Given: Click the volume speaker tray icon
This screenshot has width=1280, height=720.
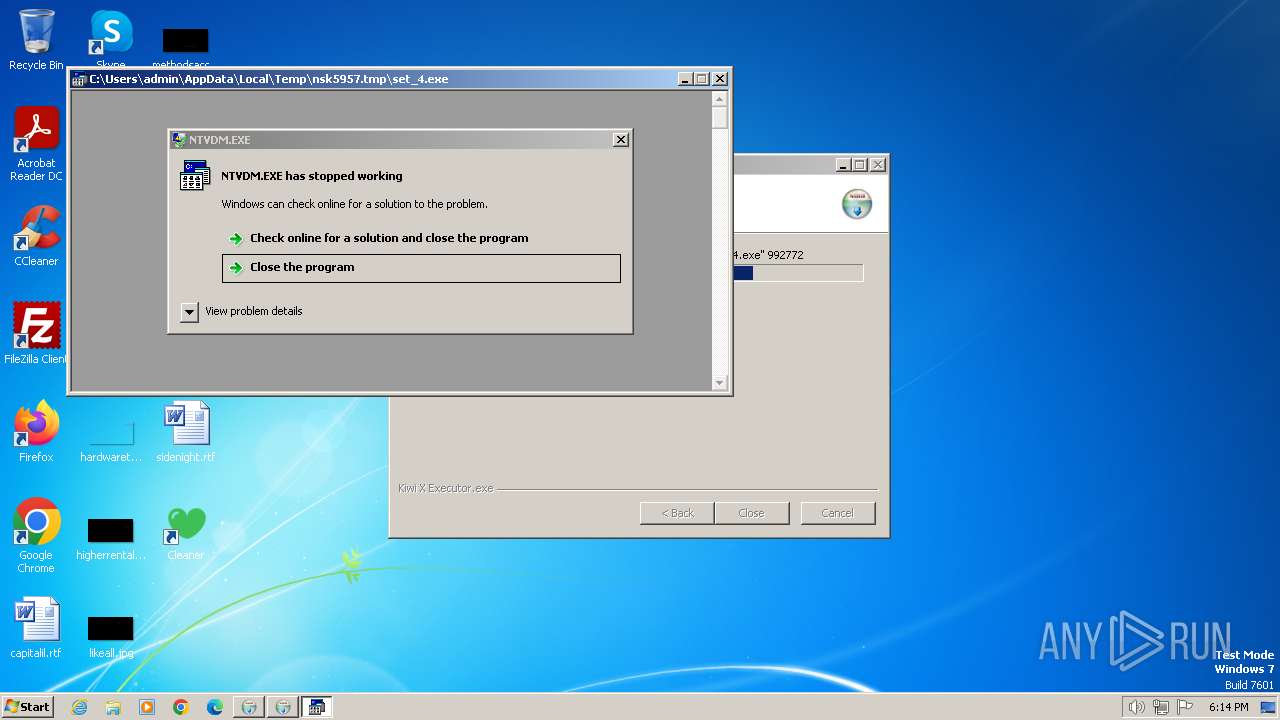Looking at the screenshot, I should pos(1136,707).
